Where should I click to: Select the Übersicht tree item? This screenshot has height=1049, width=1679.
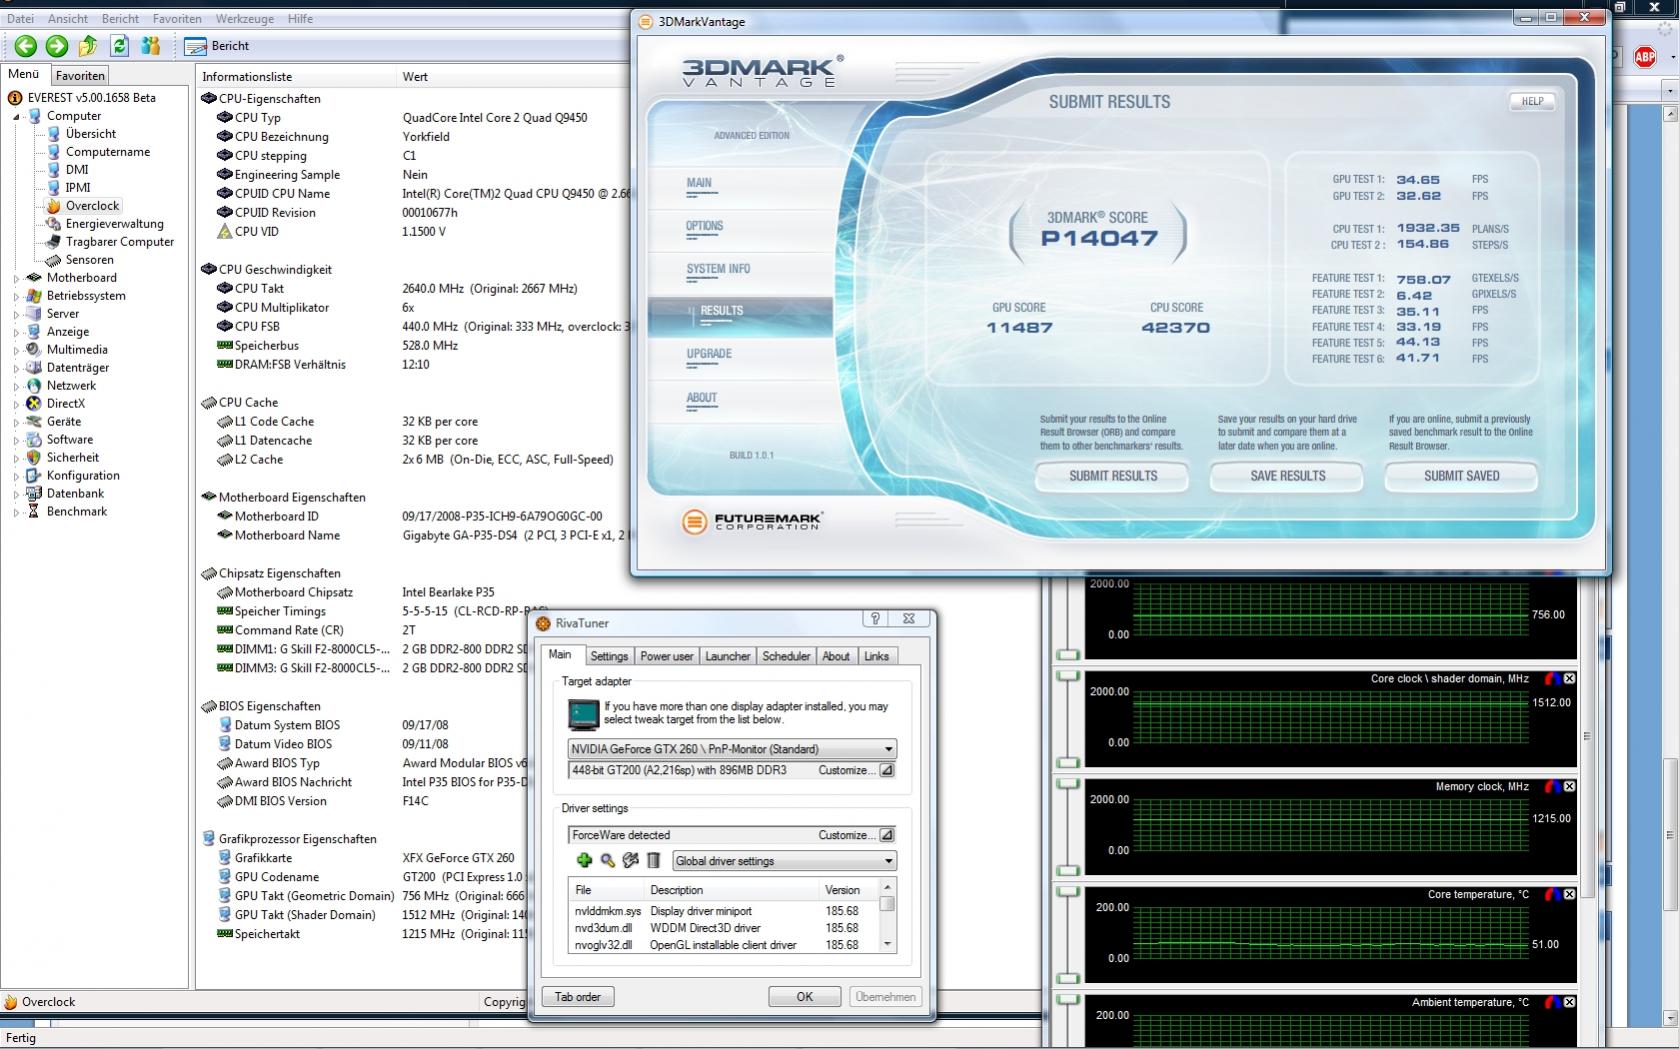click(x=90, y=134)
